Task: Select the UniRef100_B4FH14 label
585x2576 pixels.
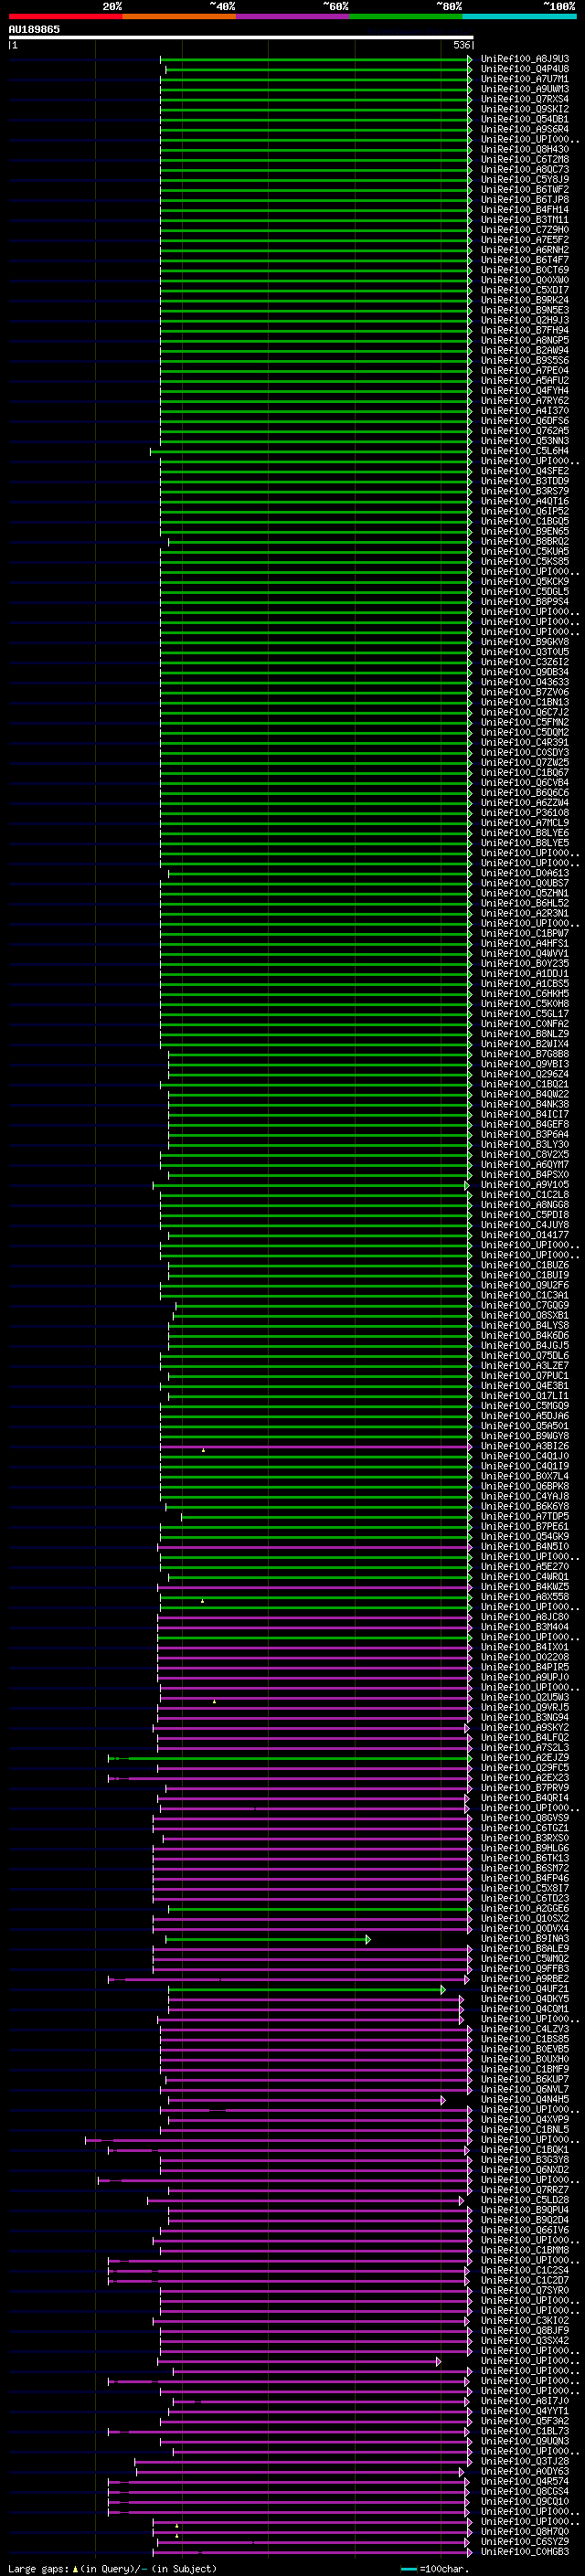Action: [x=524, y=210]
